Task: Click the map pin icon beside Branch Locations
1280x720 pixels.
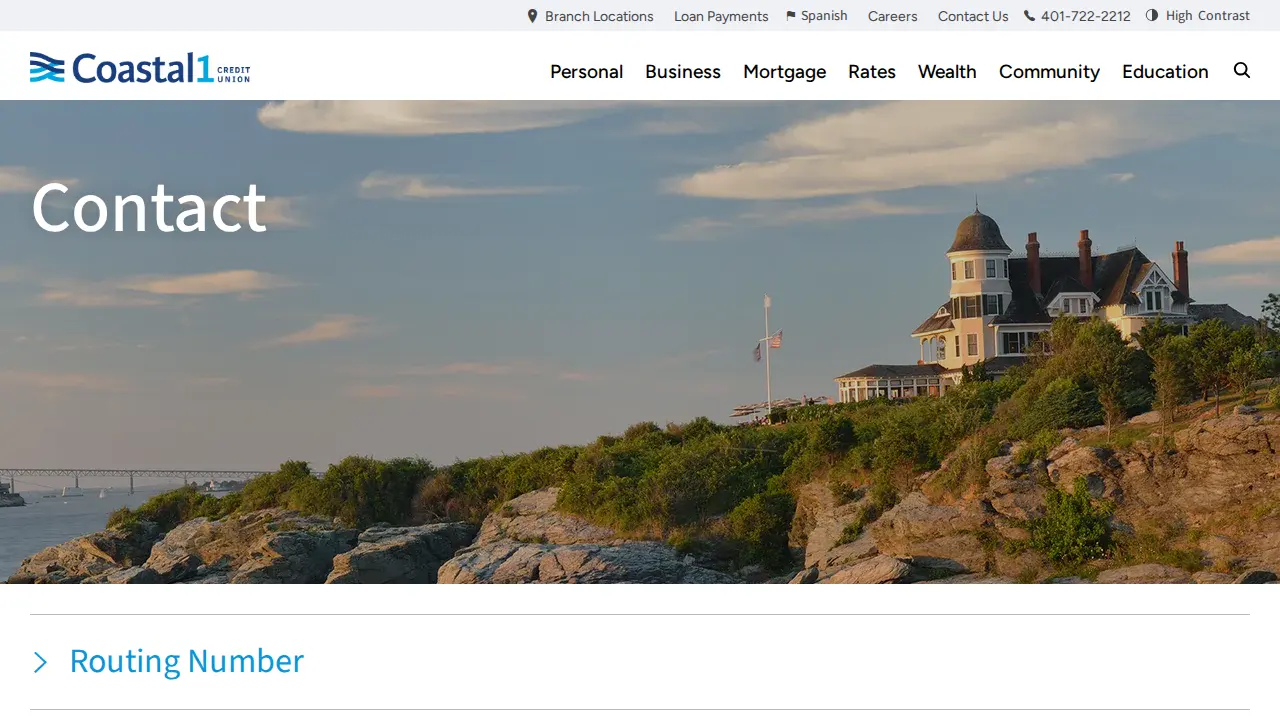Action: [x=533, y=16]
